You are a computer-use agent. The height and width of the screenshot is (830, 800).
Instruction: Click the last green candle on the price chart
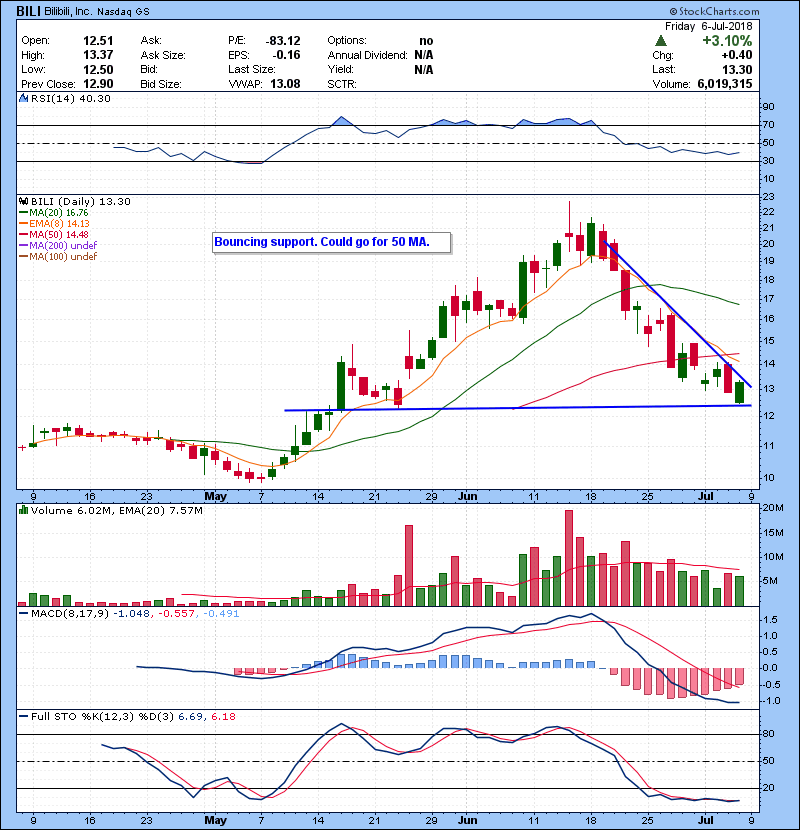pos(739,392)
